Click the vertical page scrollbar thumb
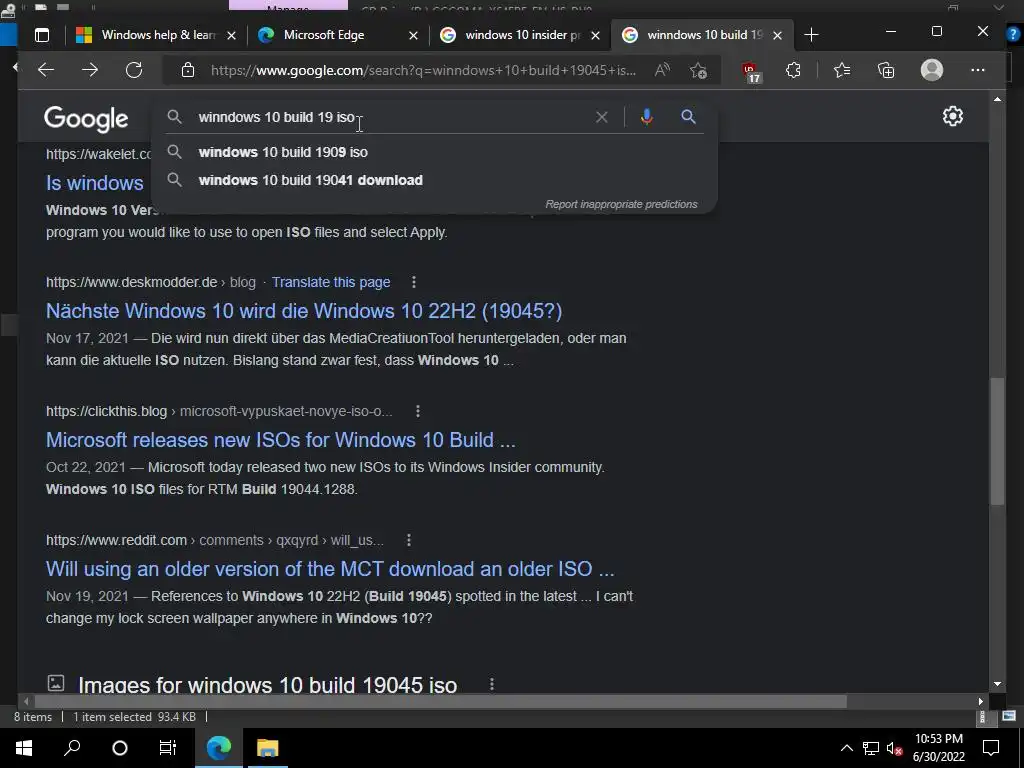 [997, 441]
